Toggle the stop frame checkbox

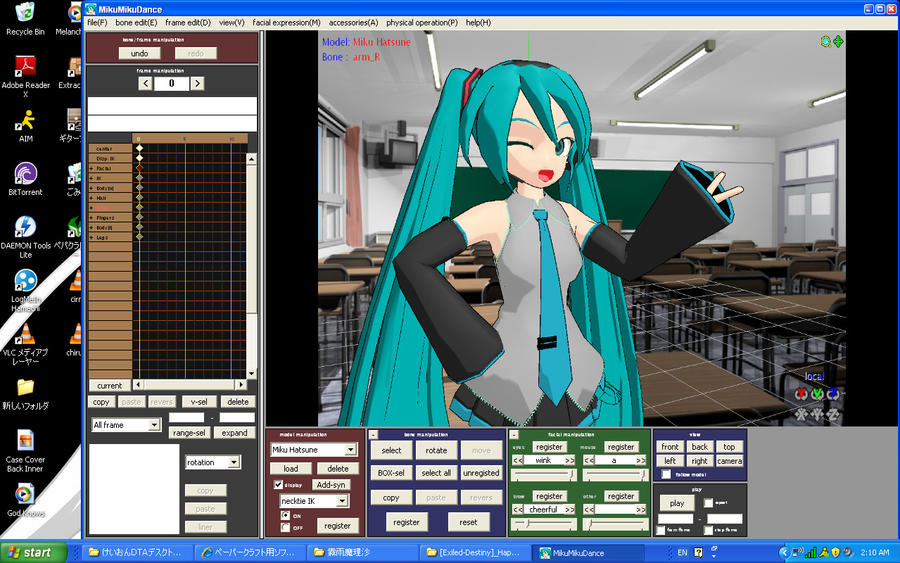pyautogui.click(x=708, y=530)
